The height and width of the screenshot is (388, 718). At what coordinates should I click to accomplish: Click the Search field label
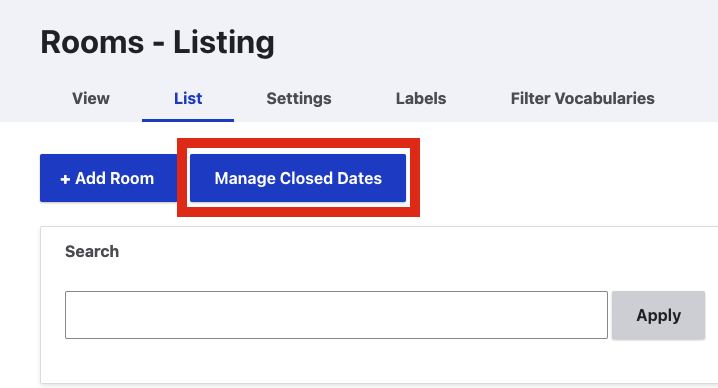tap(92, 251)
